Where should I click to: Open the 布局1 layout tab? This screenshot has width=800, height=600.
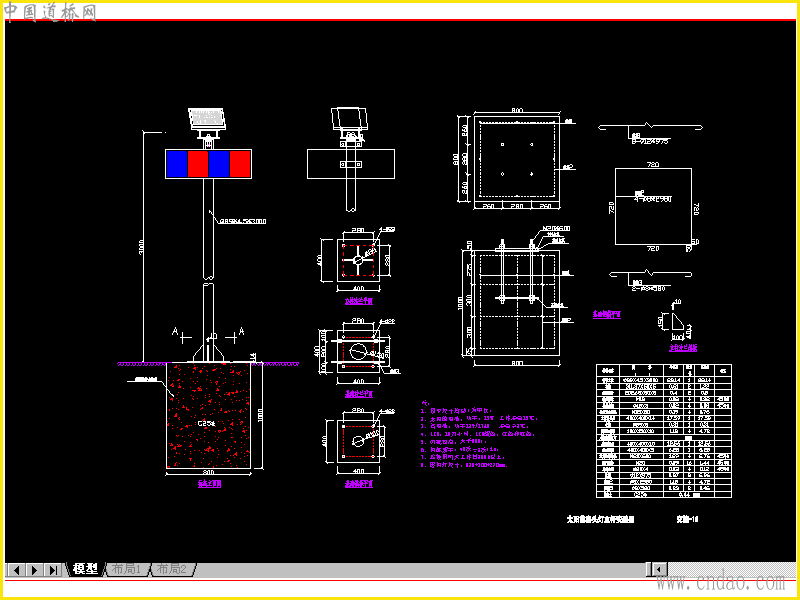tap(126, 569)
